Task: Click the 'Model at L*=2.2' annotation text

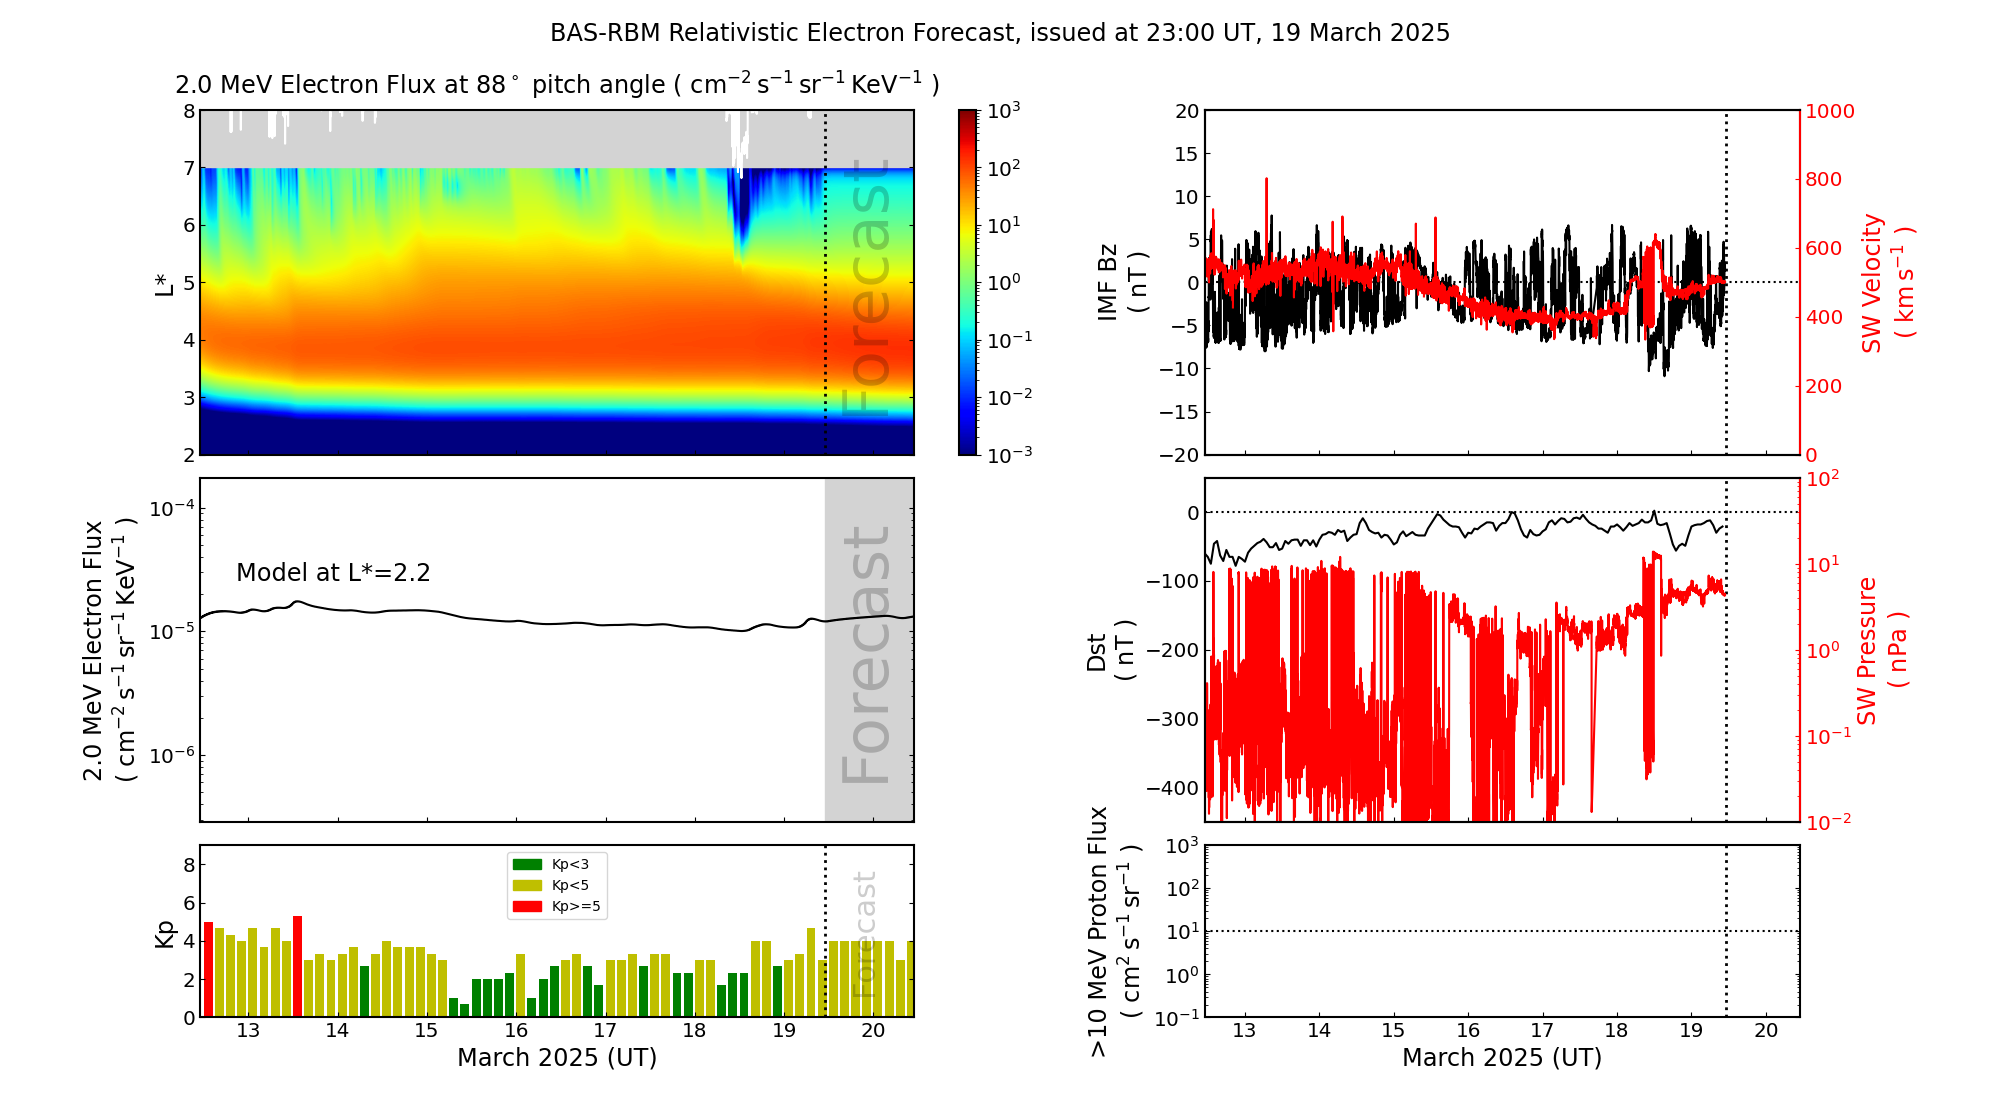Action: (x=333, y=573)
